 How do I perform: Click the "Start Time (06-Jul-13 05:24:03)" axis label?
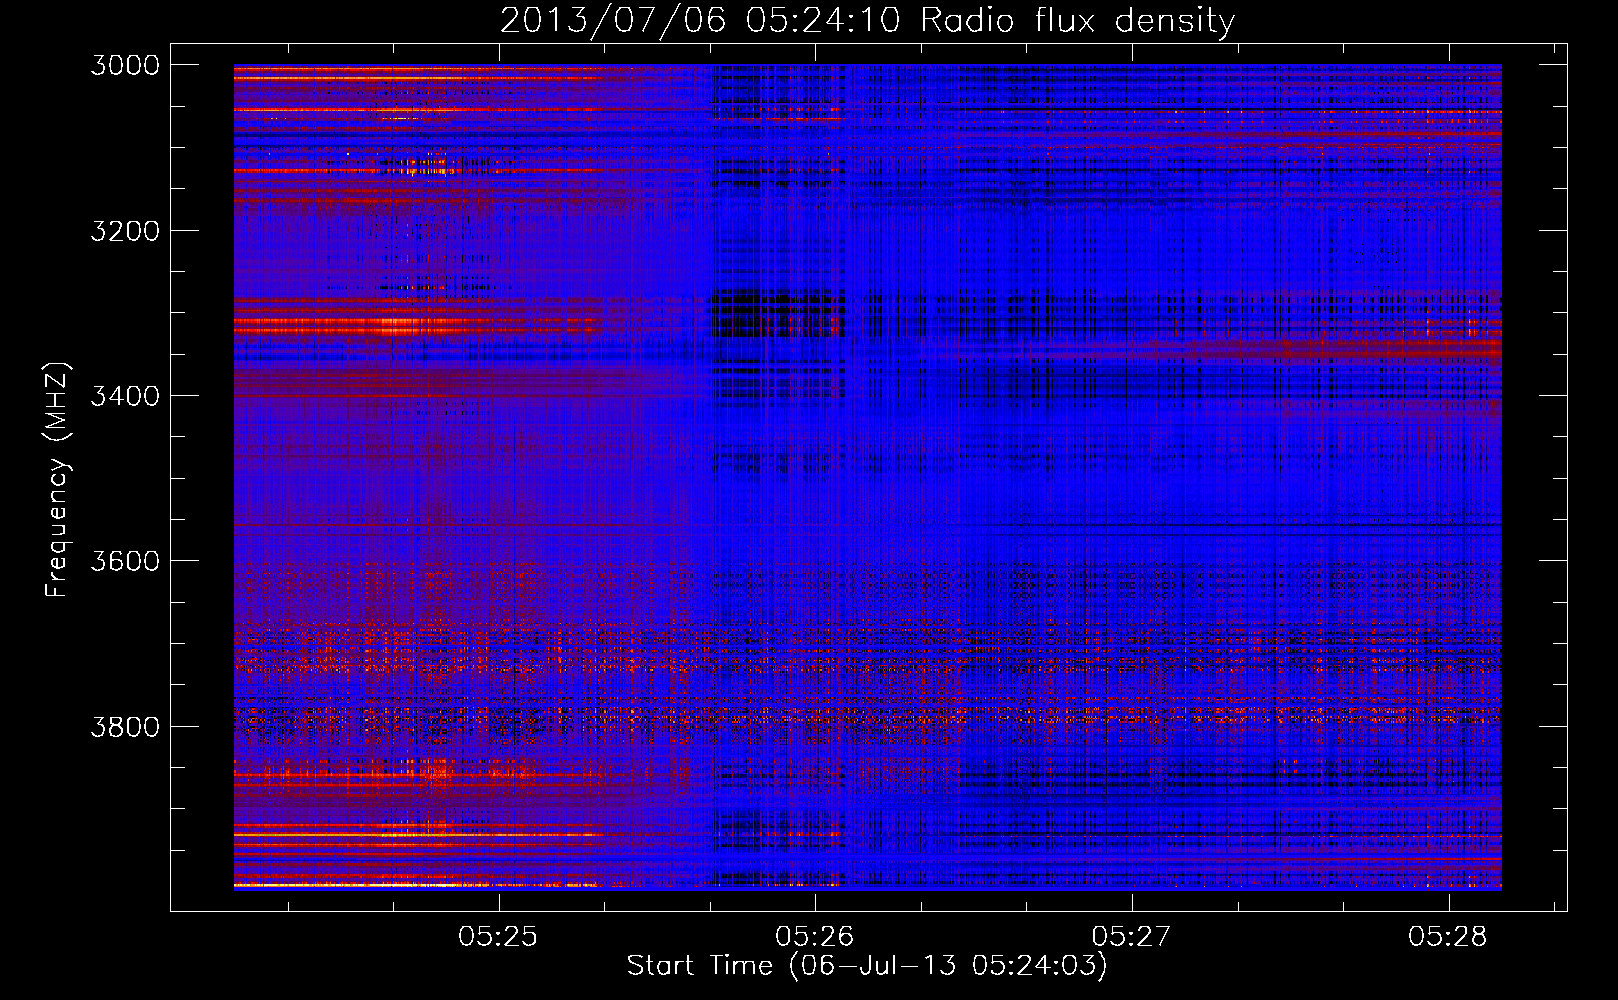(867, 966)
